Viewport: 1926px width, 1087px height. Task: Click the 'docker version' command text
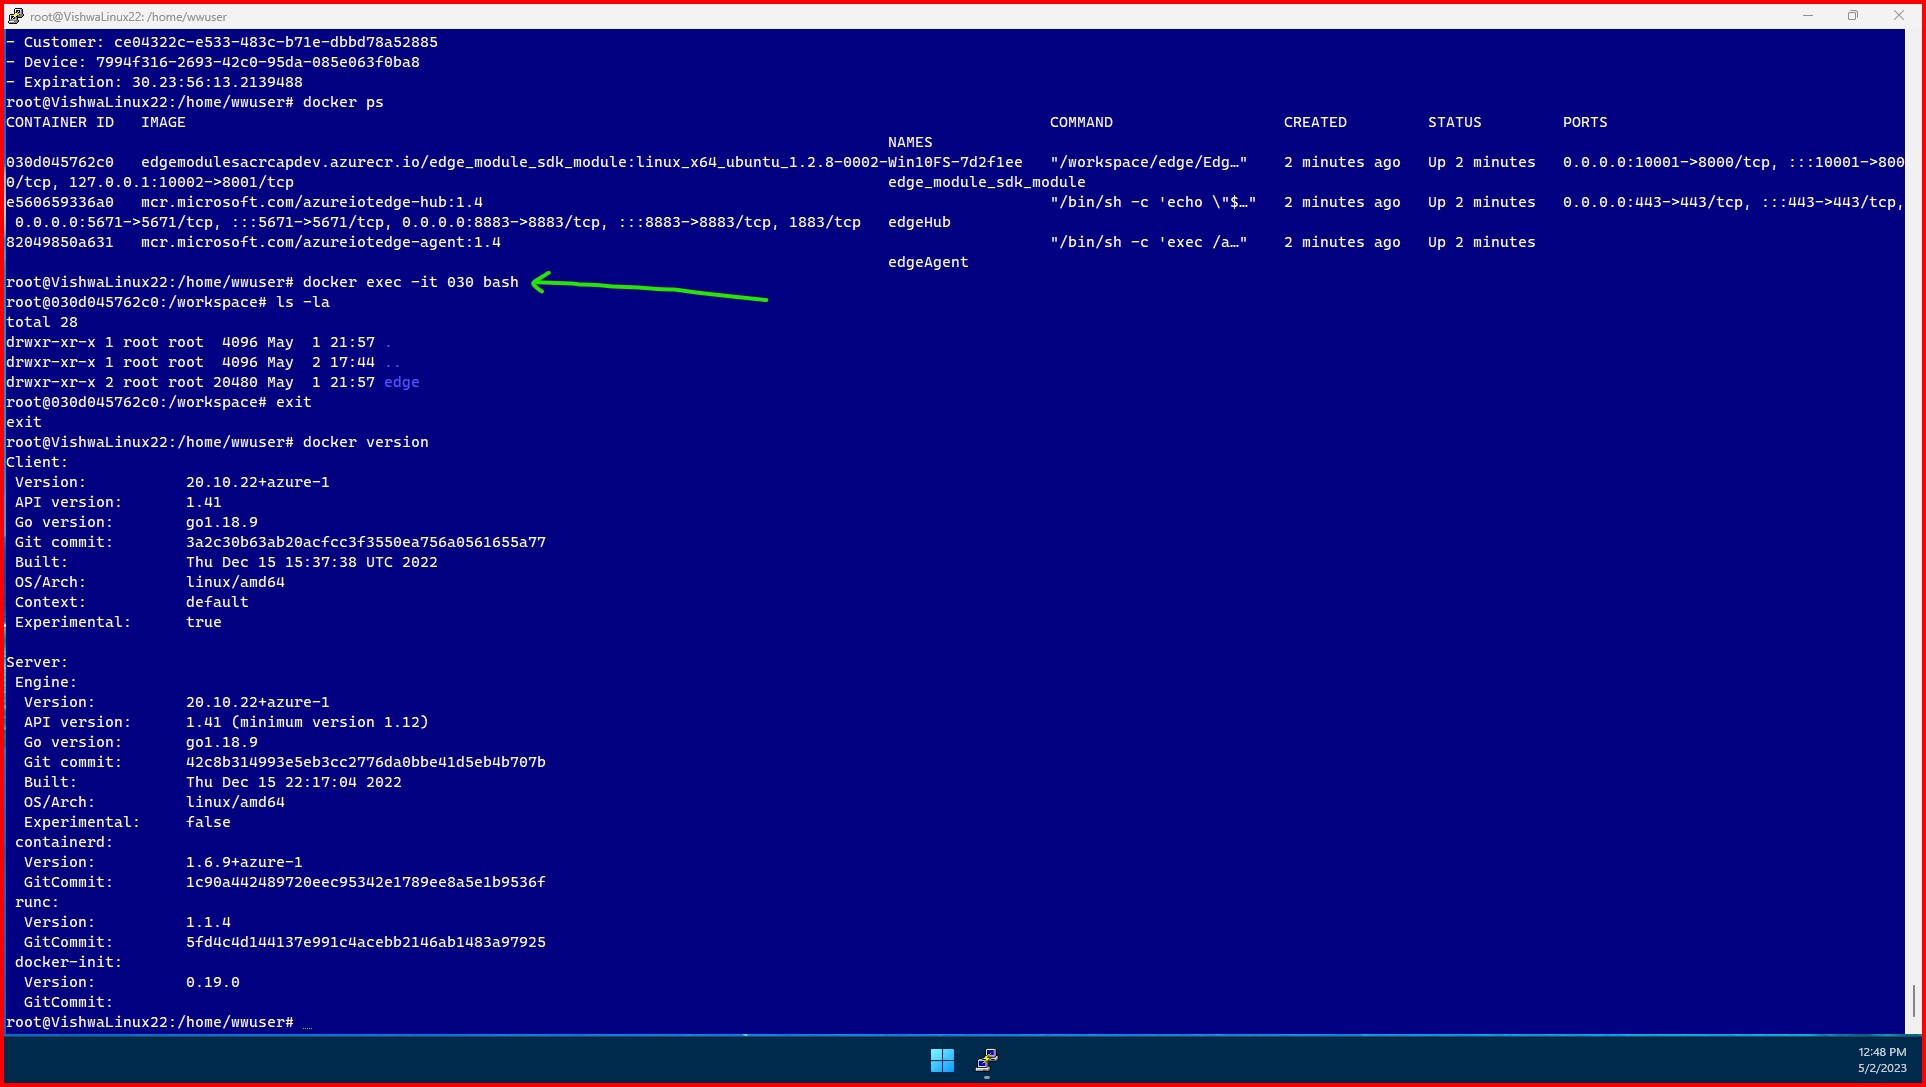[365, 442]
